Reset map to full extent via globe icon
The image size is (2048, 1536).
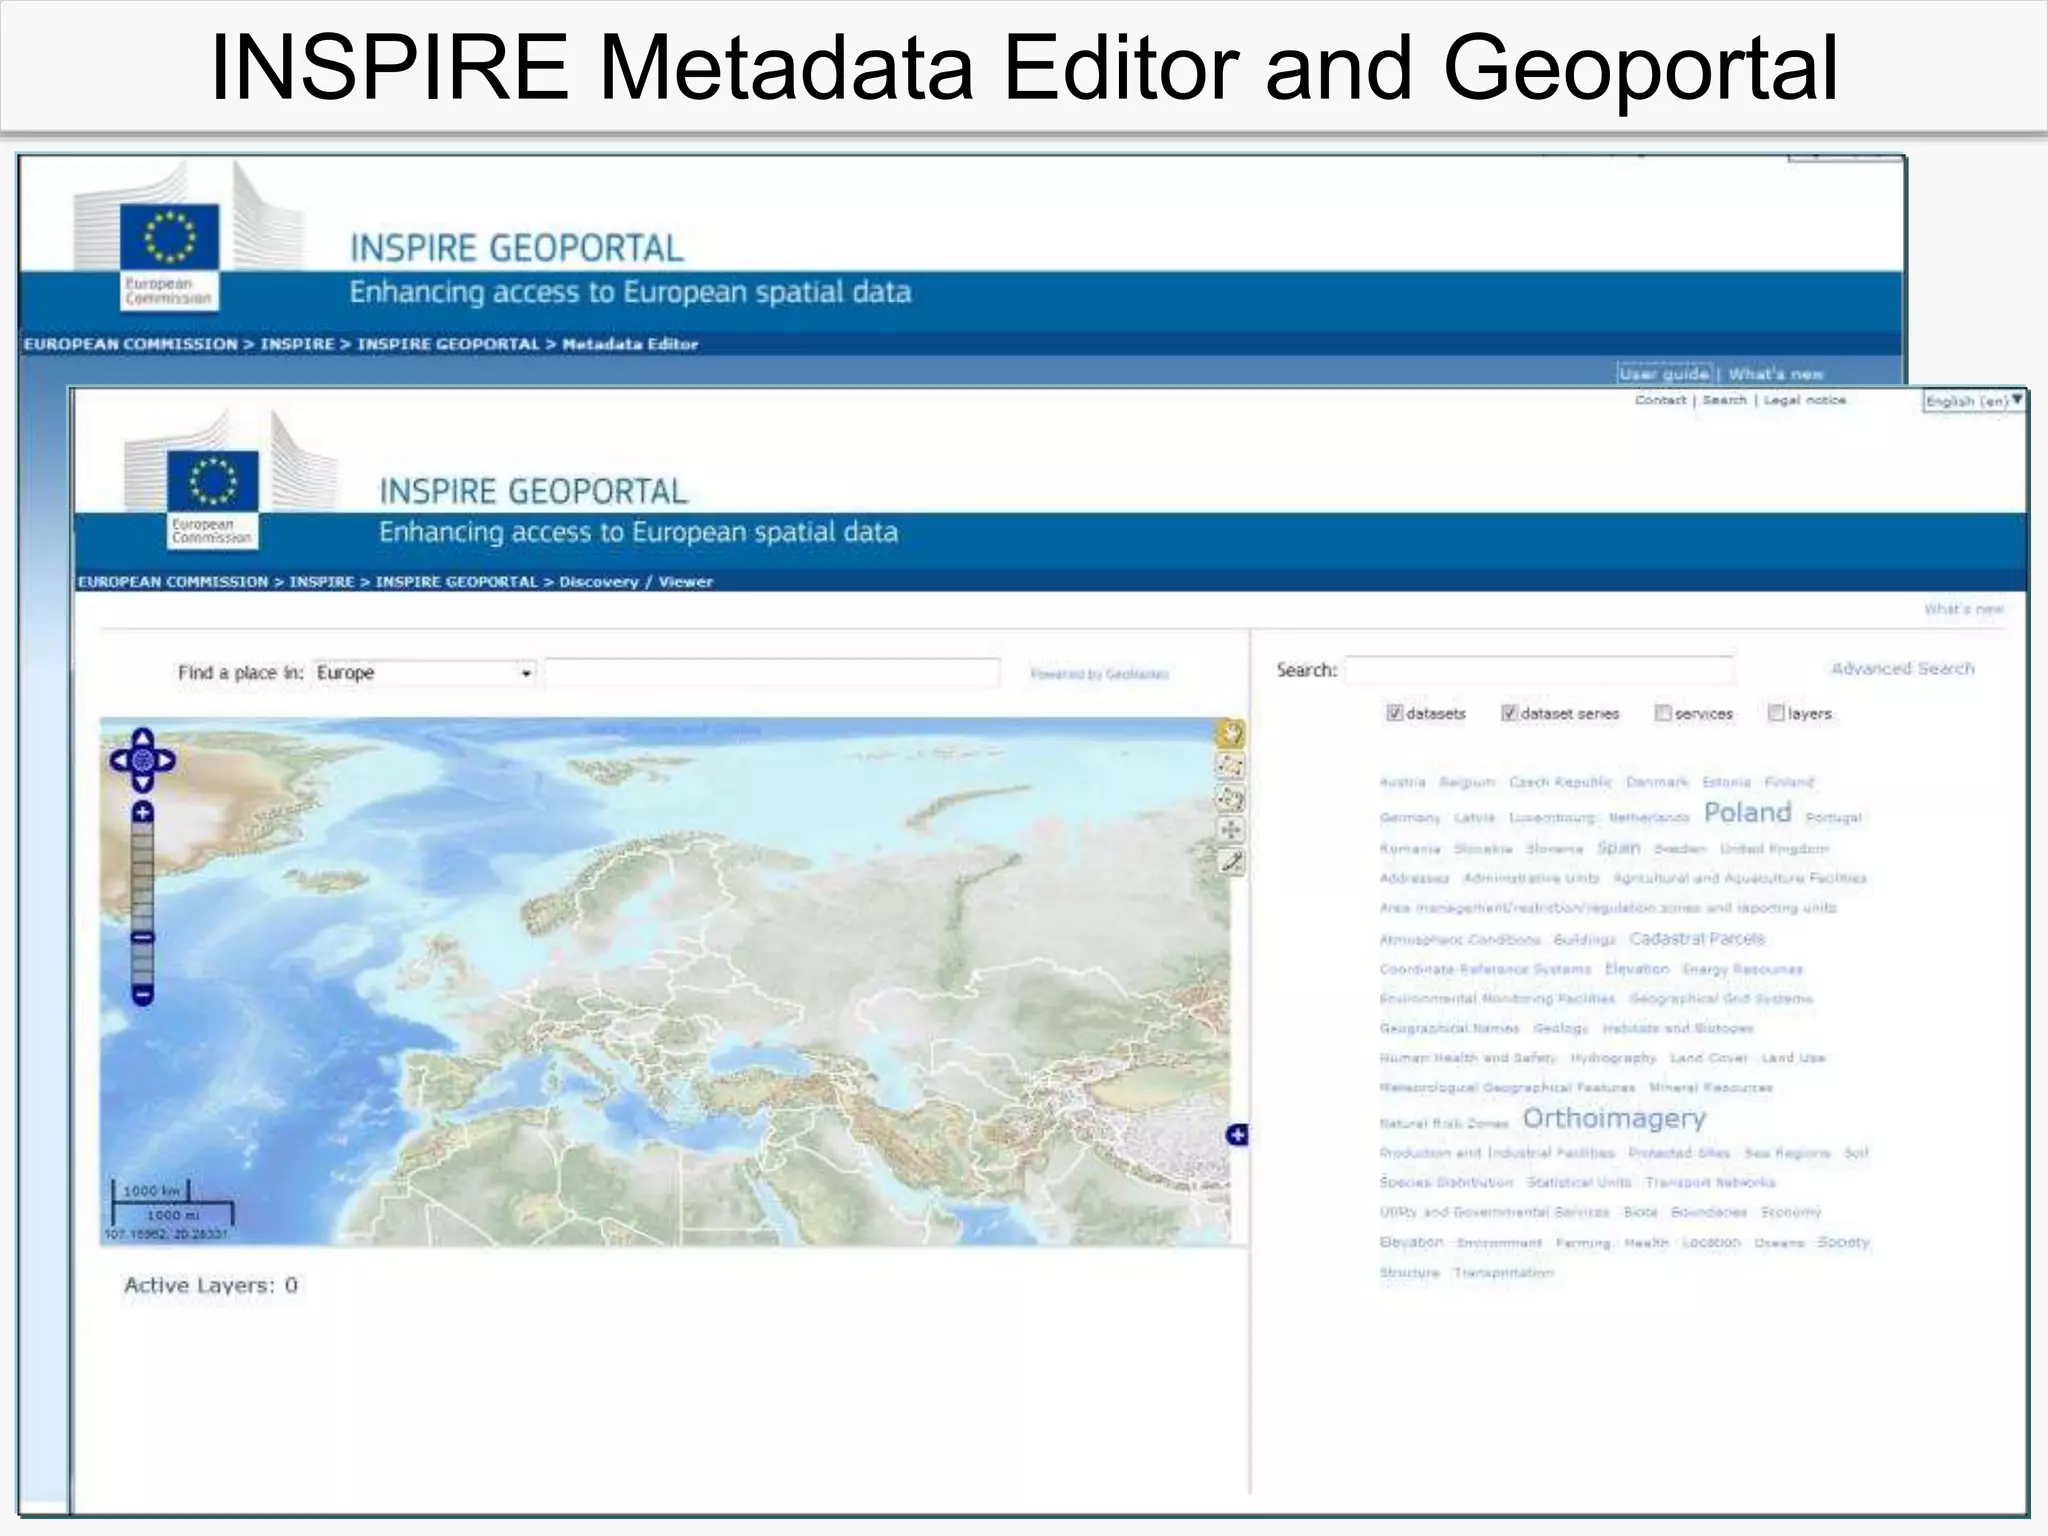coord(142,761)
